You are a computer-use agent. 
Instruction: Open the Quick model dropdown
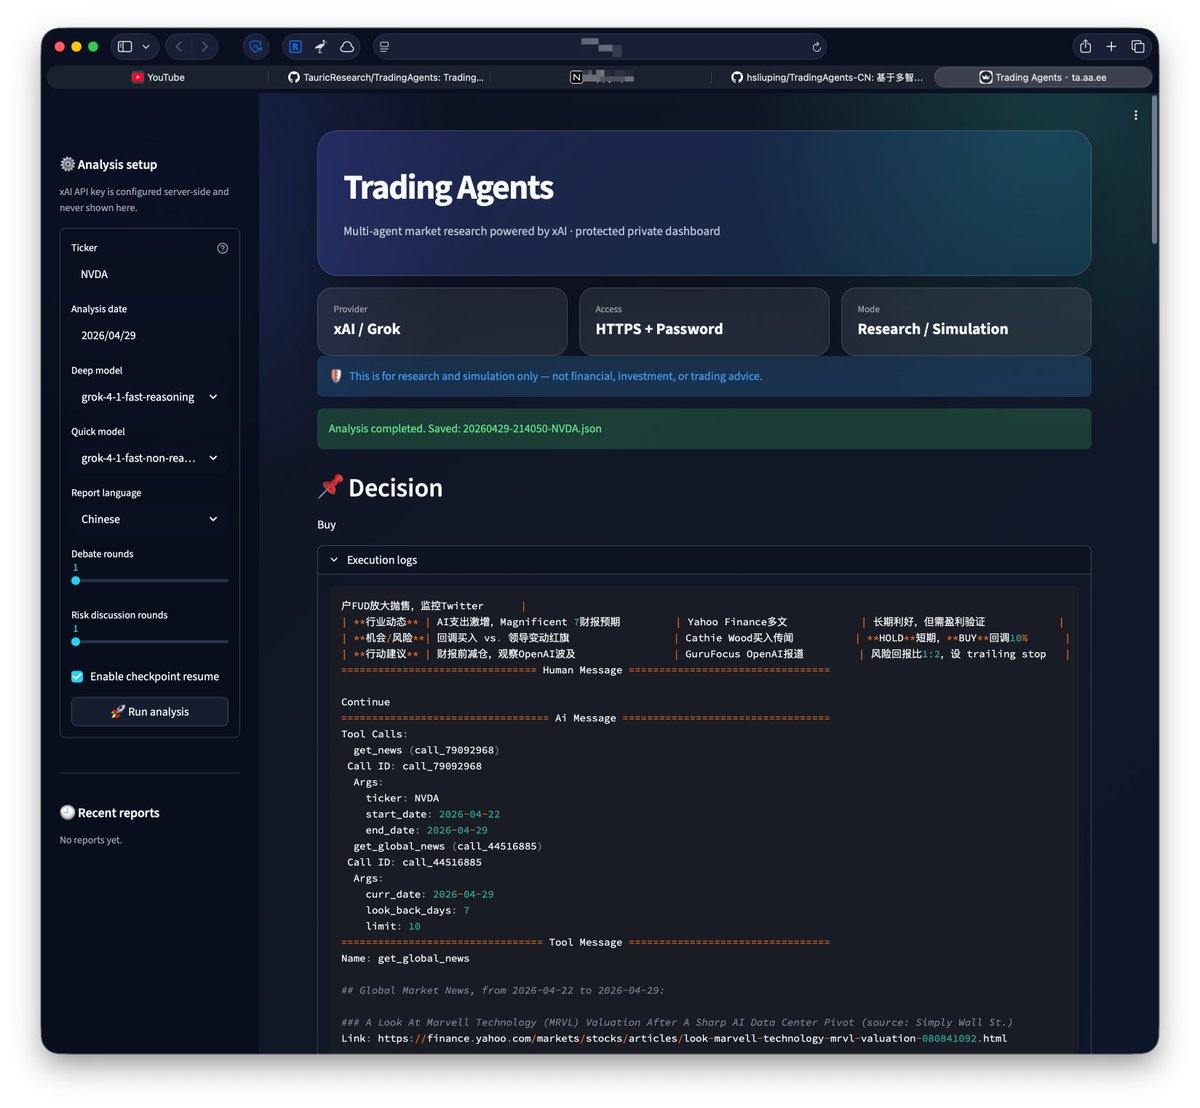coord(150,458)
